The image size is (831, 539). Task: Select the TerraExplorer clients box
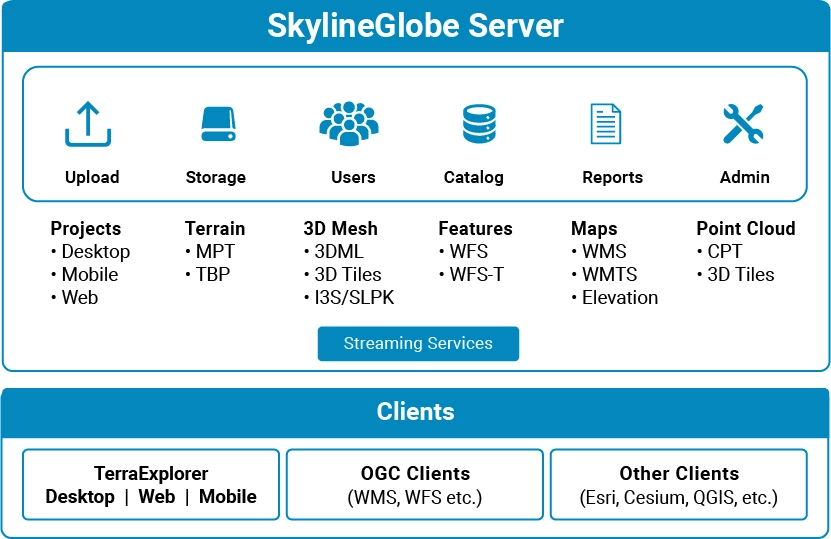pyautogui.click(x=151, y=484)
